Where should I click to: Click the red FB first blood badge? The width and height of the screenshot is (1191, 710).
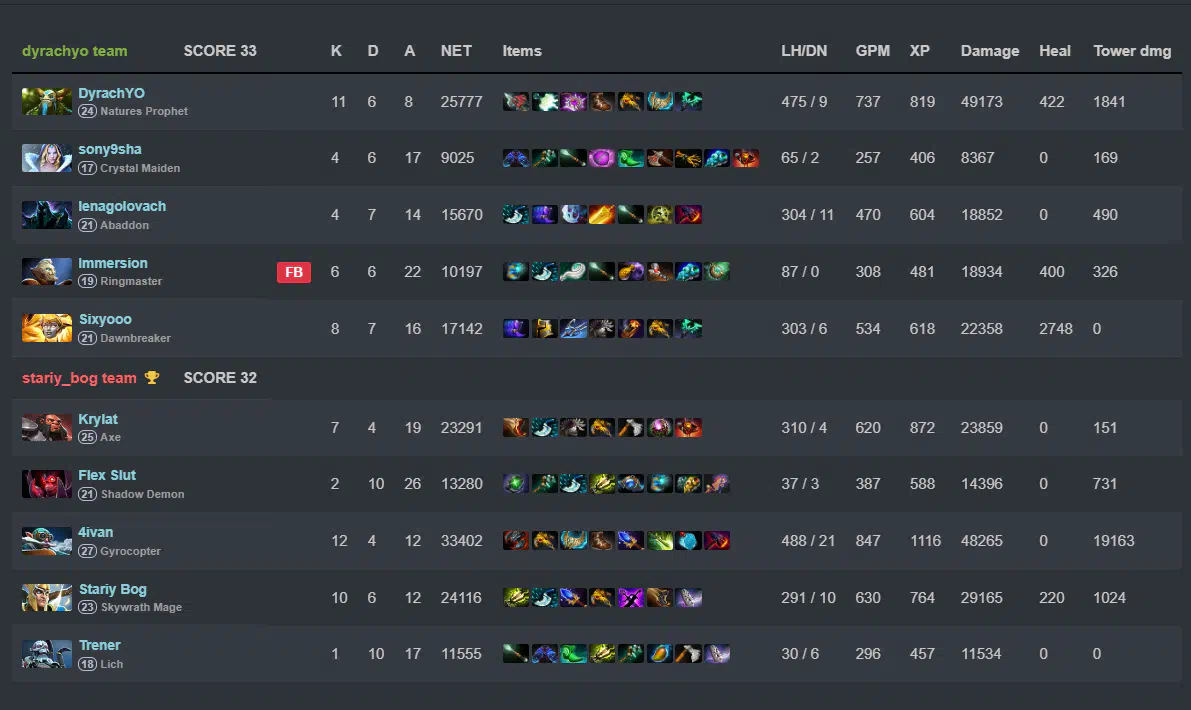pyautogui.click(x=294, y=272)
